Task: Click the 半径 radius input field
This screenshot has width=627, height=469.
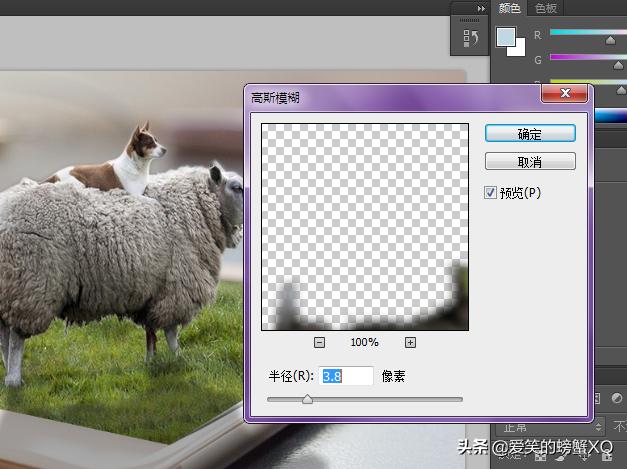Action: (x=346, y=376)
